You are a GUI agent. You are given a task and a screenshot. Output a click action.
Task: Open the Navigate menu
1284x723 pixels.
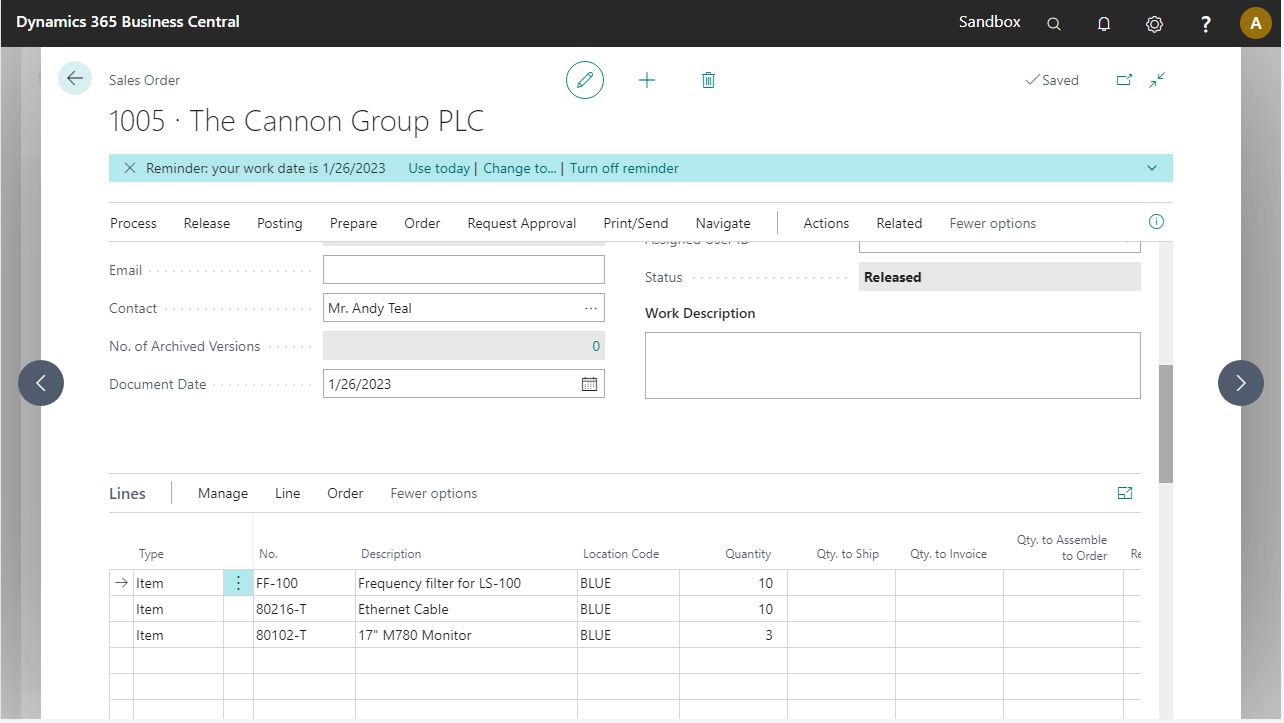pyautogui.click(x=723, y=223)
